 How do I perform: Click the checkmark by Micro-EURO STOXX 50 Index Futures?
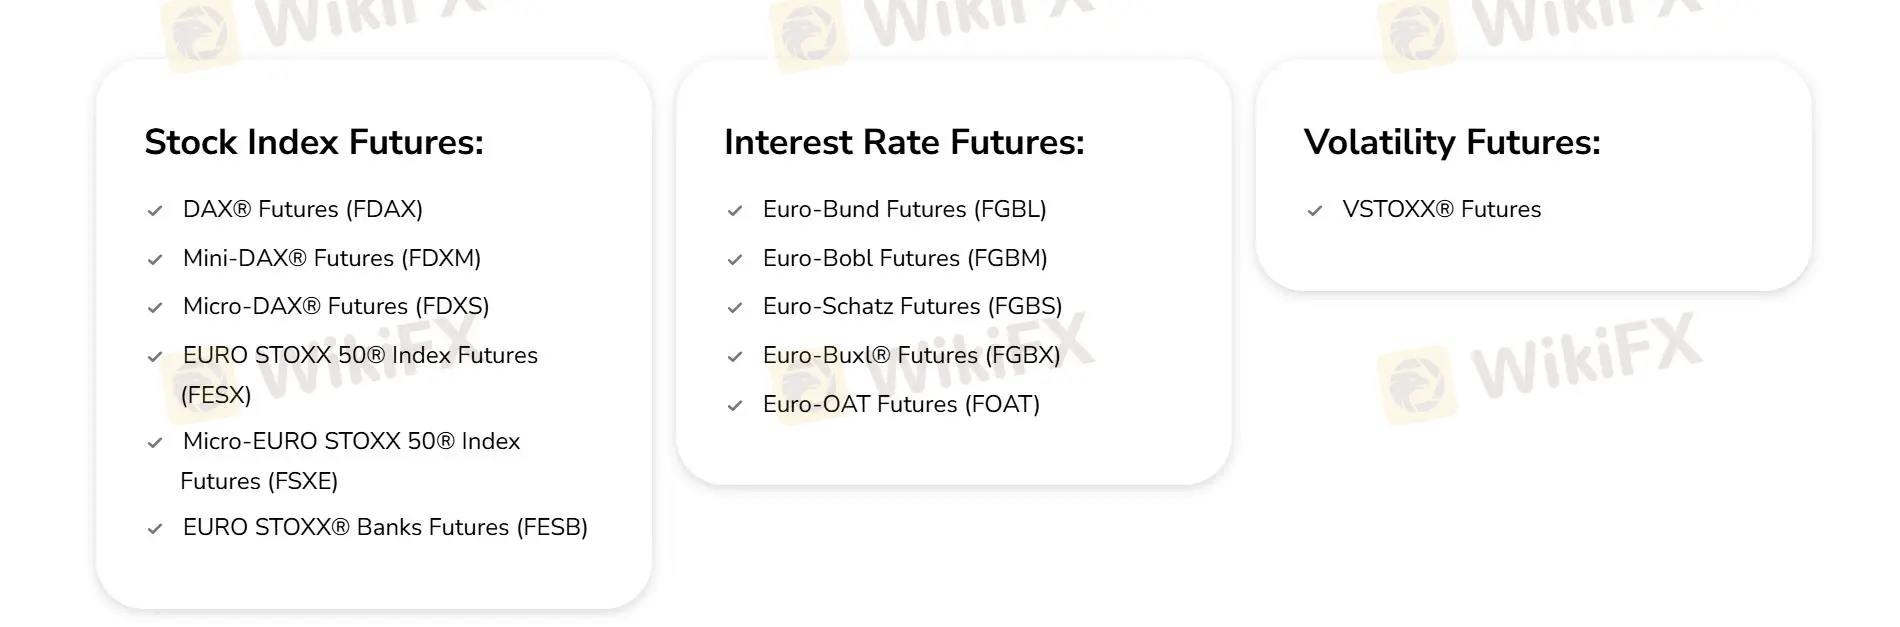coord(155,443)
